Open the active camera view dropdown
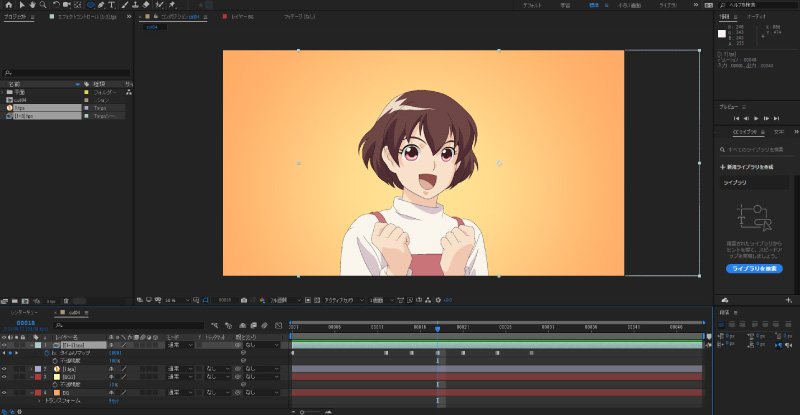The image size is (800, 415). point(344,300)
